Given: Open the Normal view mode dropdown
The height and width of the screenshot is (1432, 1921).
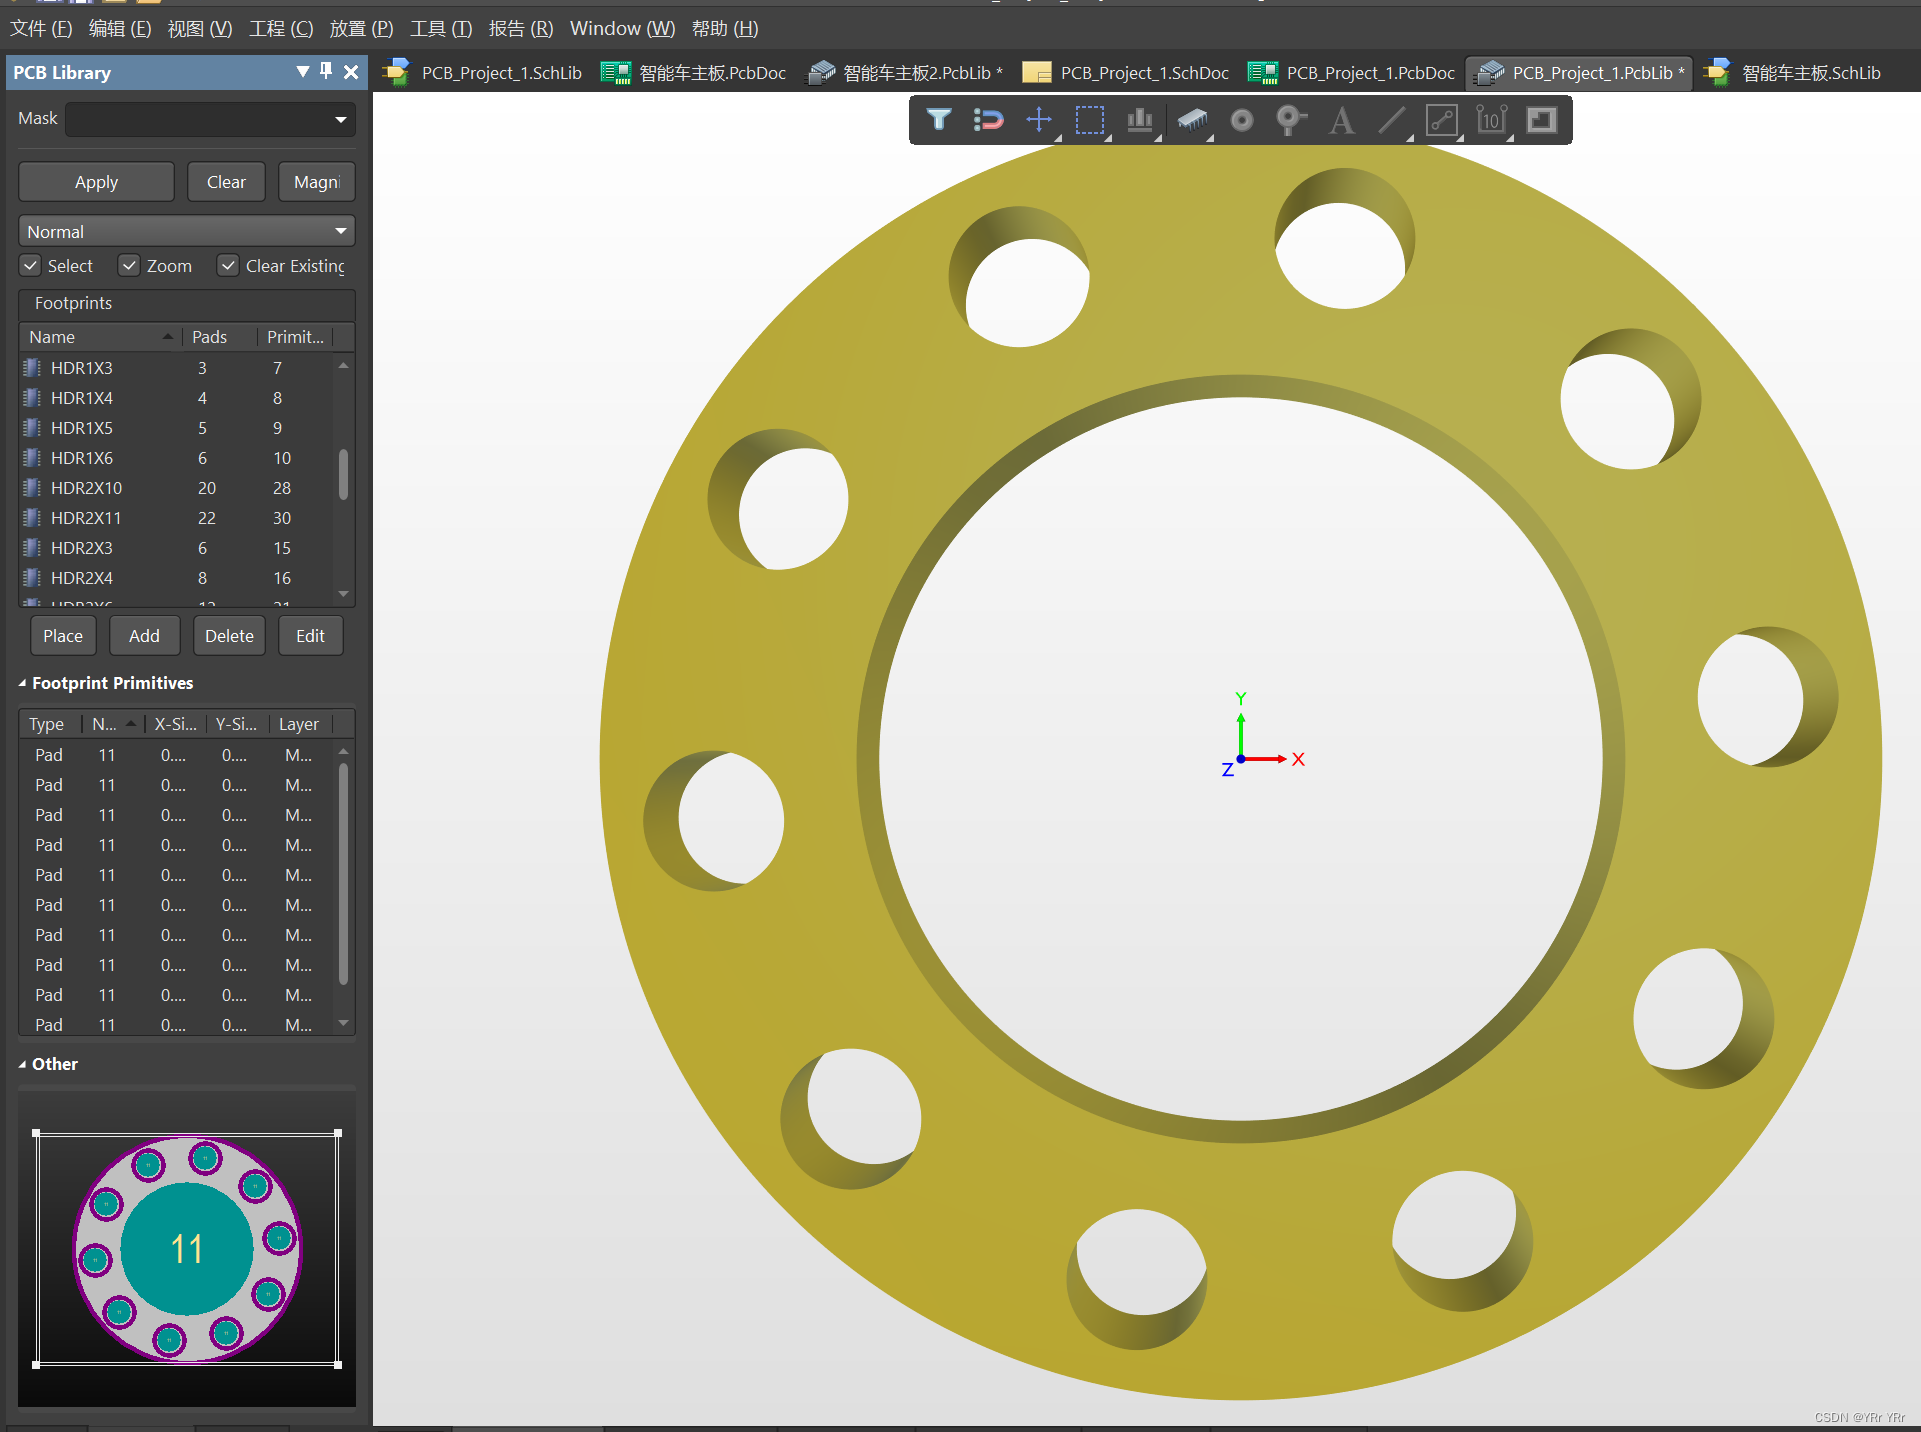Looking at the screenshot, I should tap(182, 229).
